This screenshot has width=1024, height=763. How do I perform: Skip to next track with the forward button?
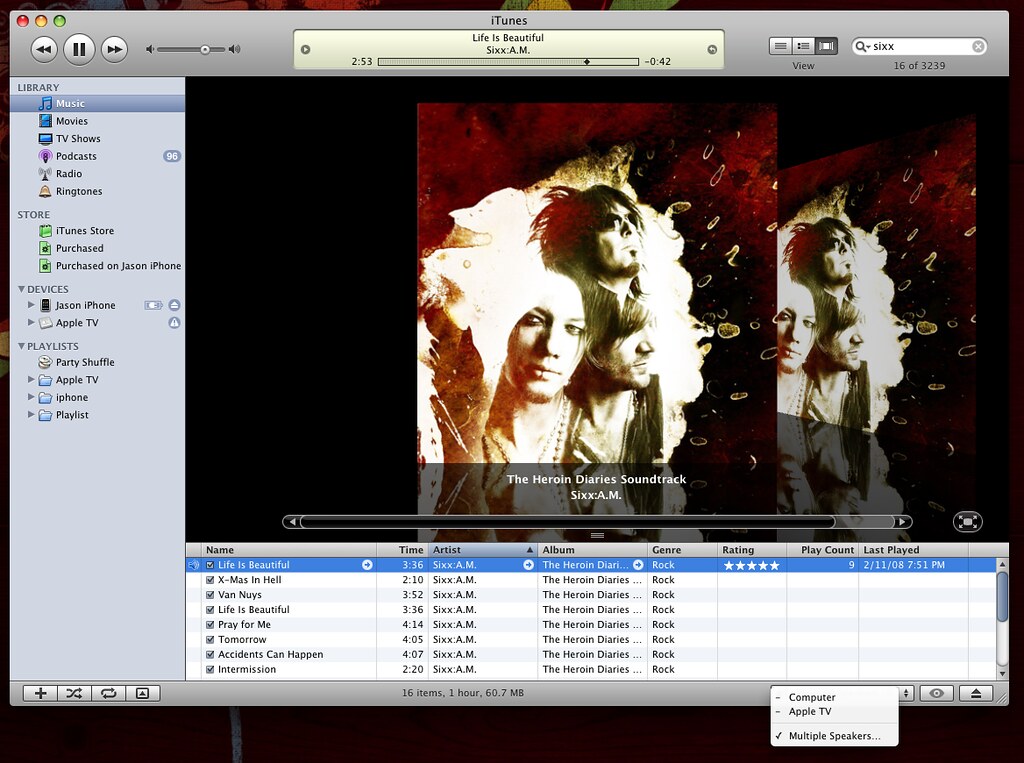click(x=114, y=50)
